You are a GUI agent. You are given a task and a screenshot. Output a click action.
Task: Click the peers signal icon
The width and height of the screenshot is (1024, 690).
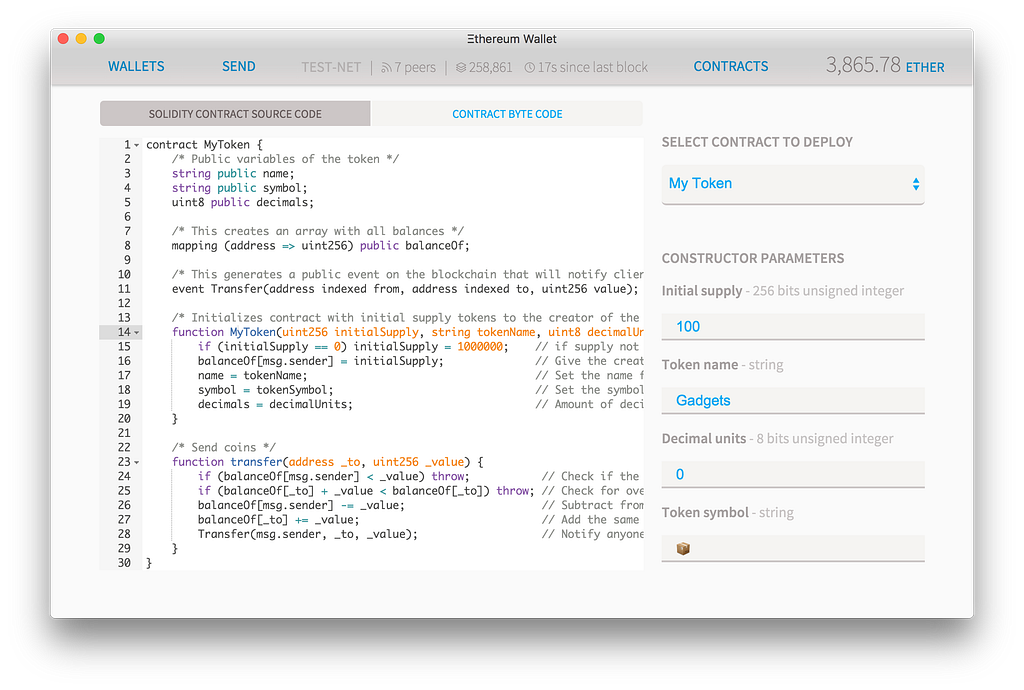tap(387, 67)
